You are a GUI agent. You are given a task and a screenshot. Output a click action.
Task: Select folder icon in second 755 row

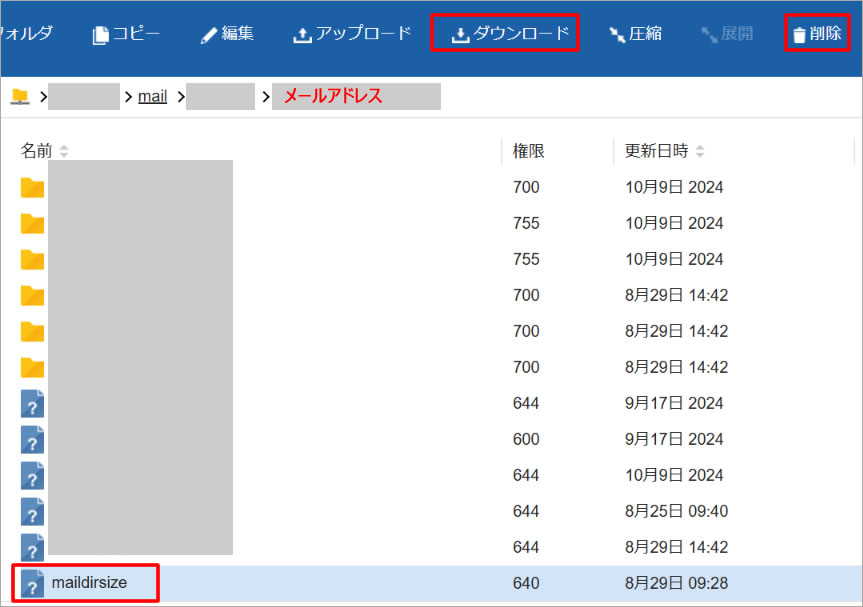[32, 259]
